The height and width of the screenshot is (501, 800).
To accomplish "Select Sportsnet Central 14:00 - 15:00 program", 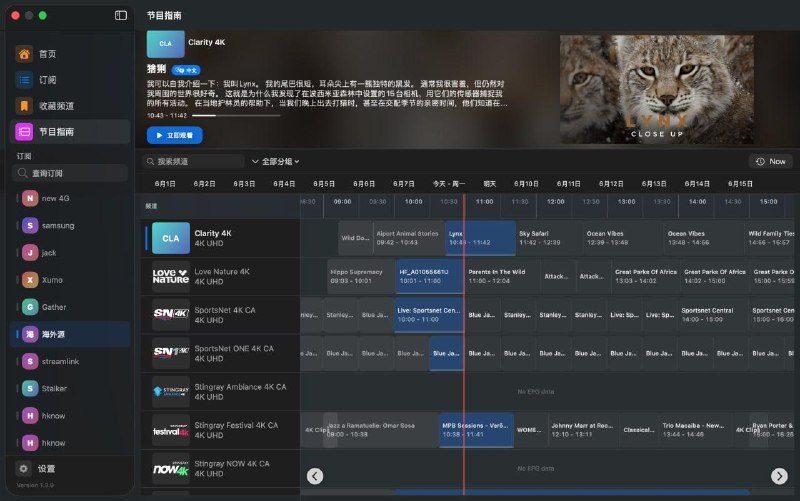I will click(x=713, y=315).
